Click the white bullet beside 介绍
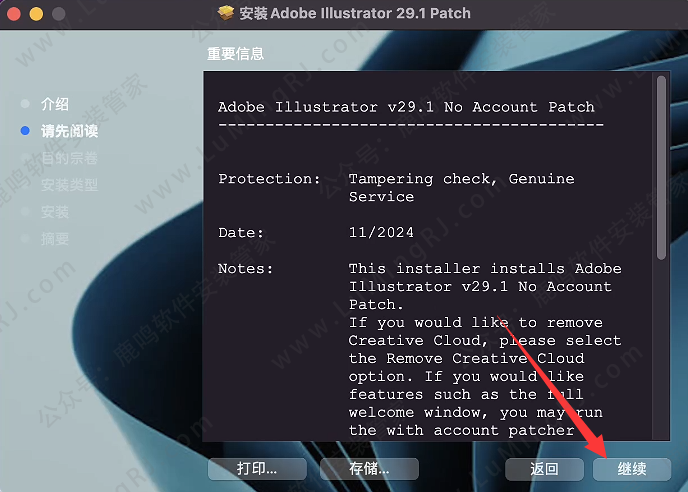The height and width of the screenshot is (492, 688). (25, 104)
